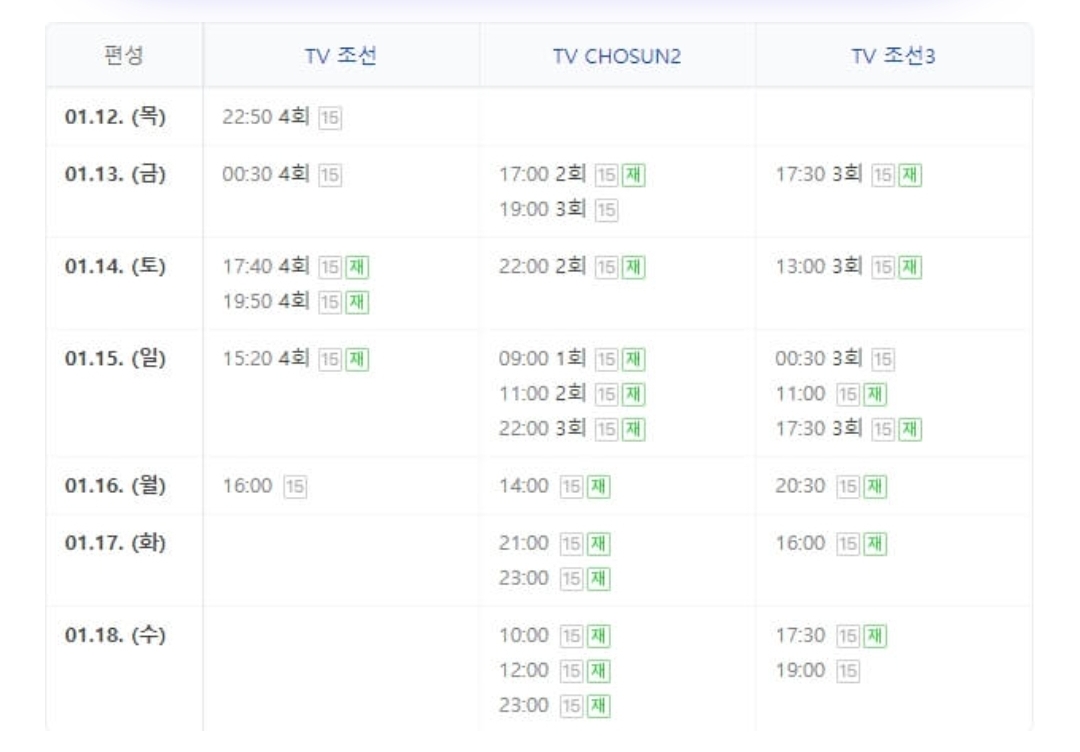Click the 15 rating badge beside 22:50 4회
1080x752 pixels.
point(330,118)
